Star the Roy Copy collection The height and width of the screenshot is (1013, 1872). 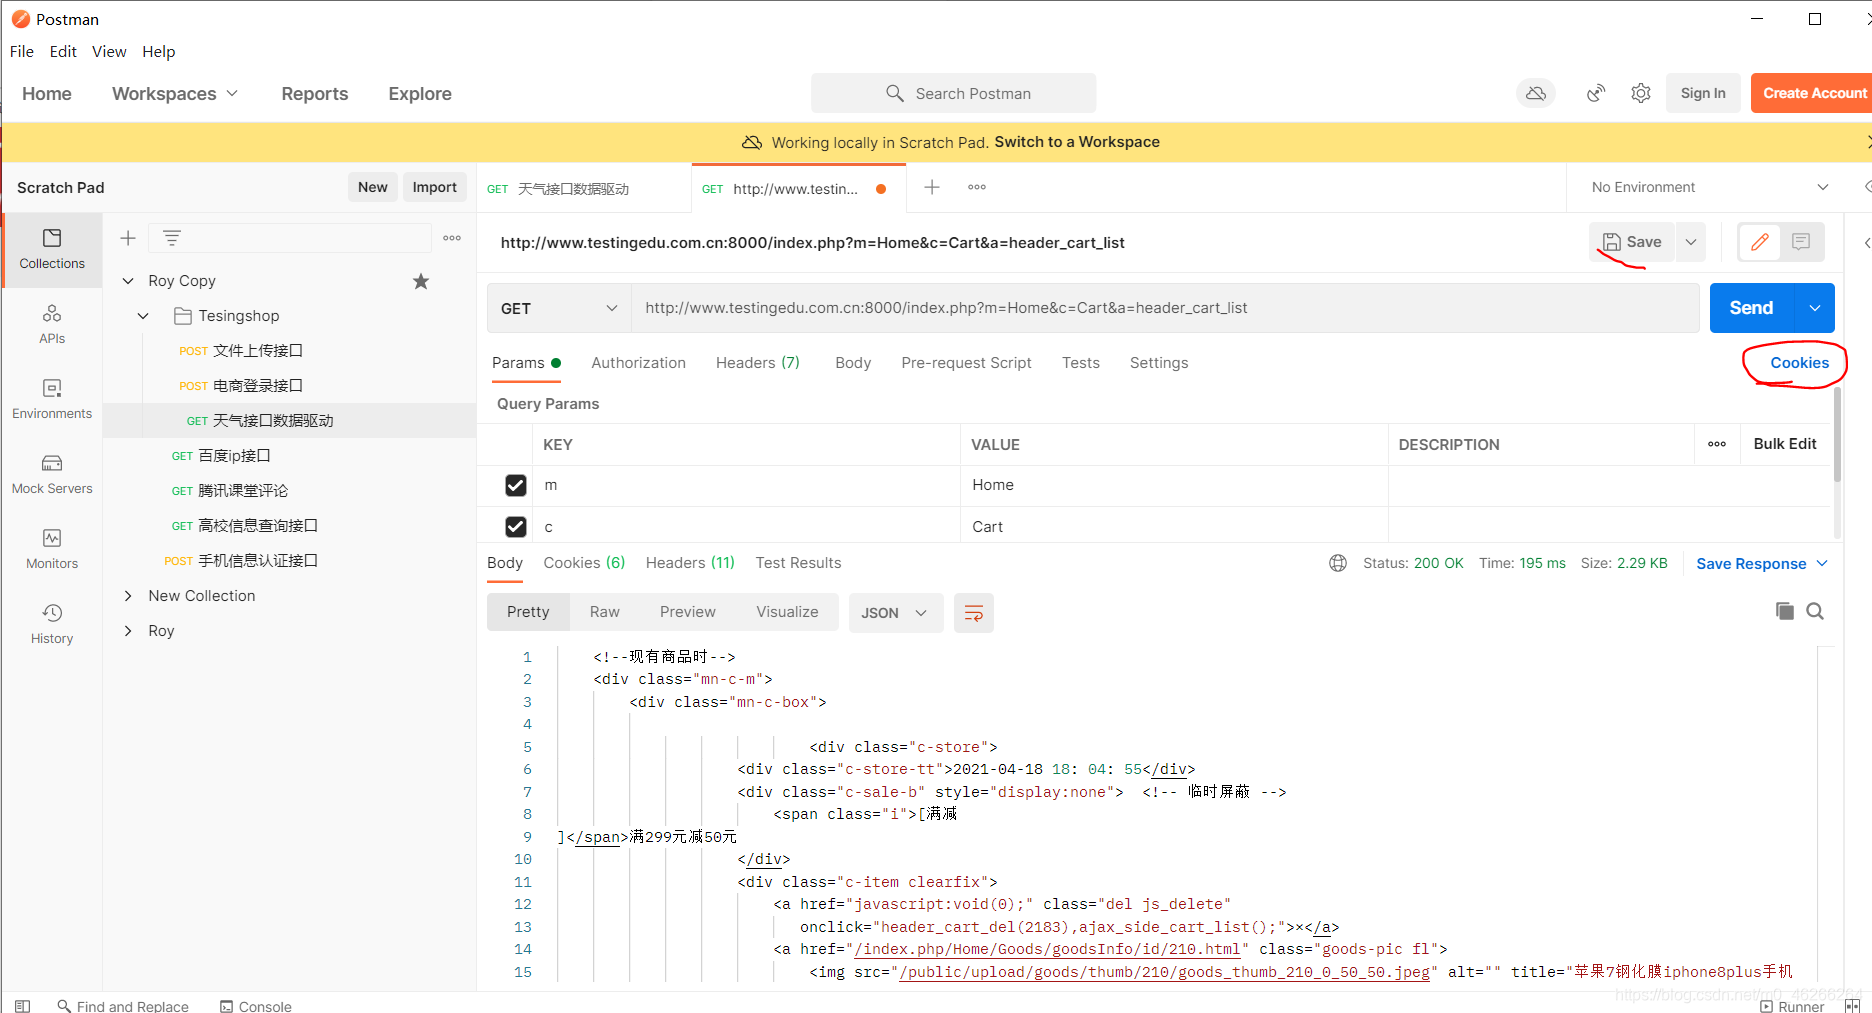tap(421, 281)
